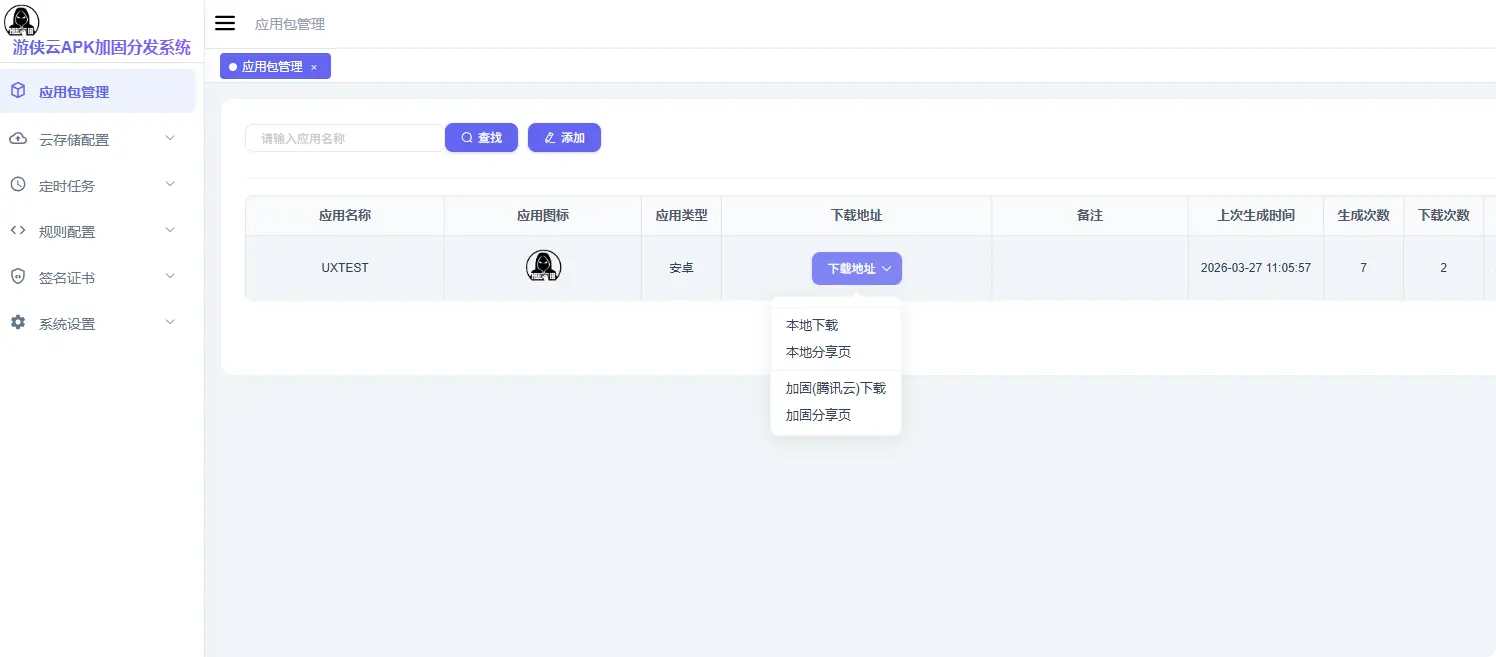
Task: Click the shield icon for 签名证书
Action: coord(18,277)
